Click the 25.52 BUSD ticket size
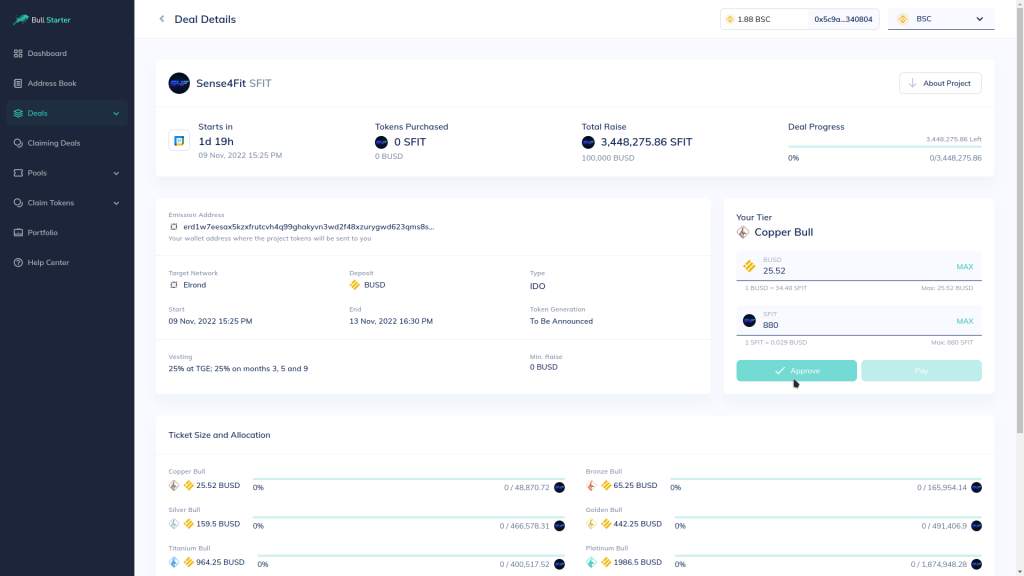1024x576 pixels. (218, 485)
